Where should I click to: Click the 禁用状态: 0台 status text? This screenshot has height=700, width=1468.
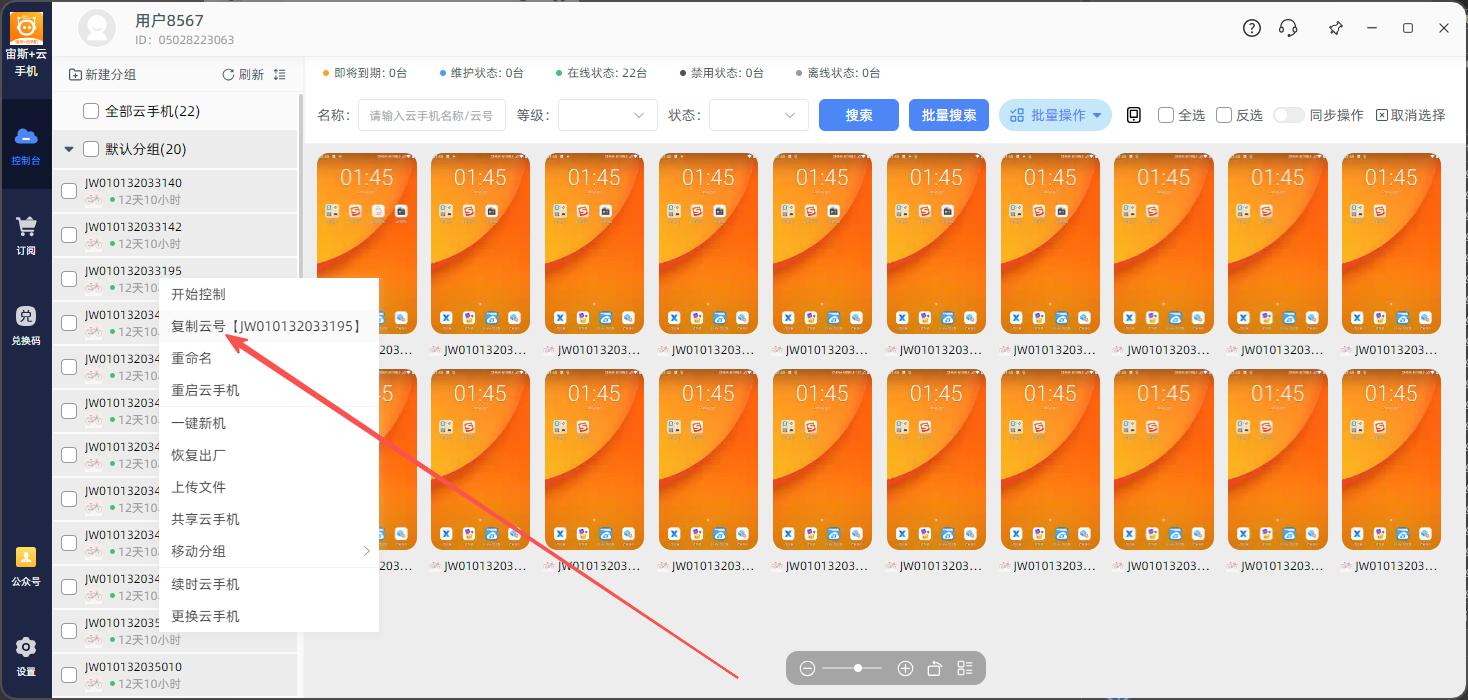727,73
